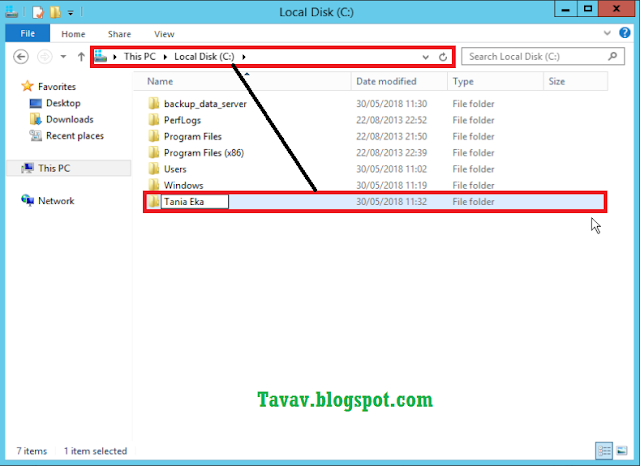
Task: Click the 30/05/2018 11:30 date cell
Action: tap(391, 104)
